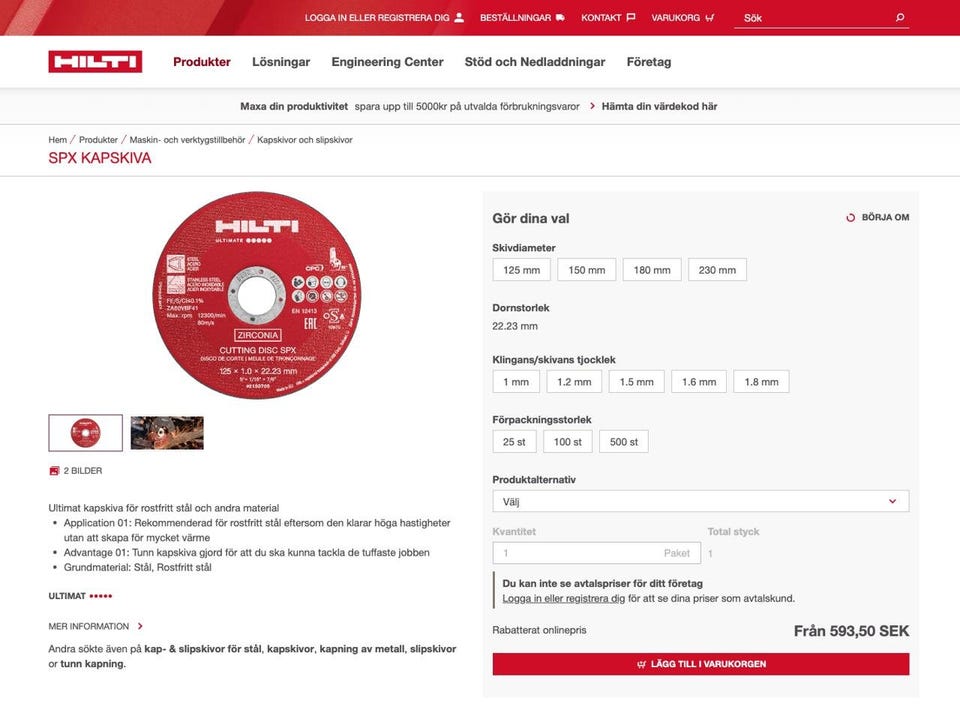Click the Börja om reset icon

click(850, 217)
